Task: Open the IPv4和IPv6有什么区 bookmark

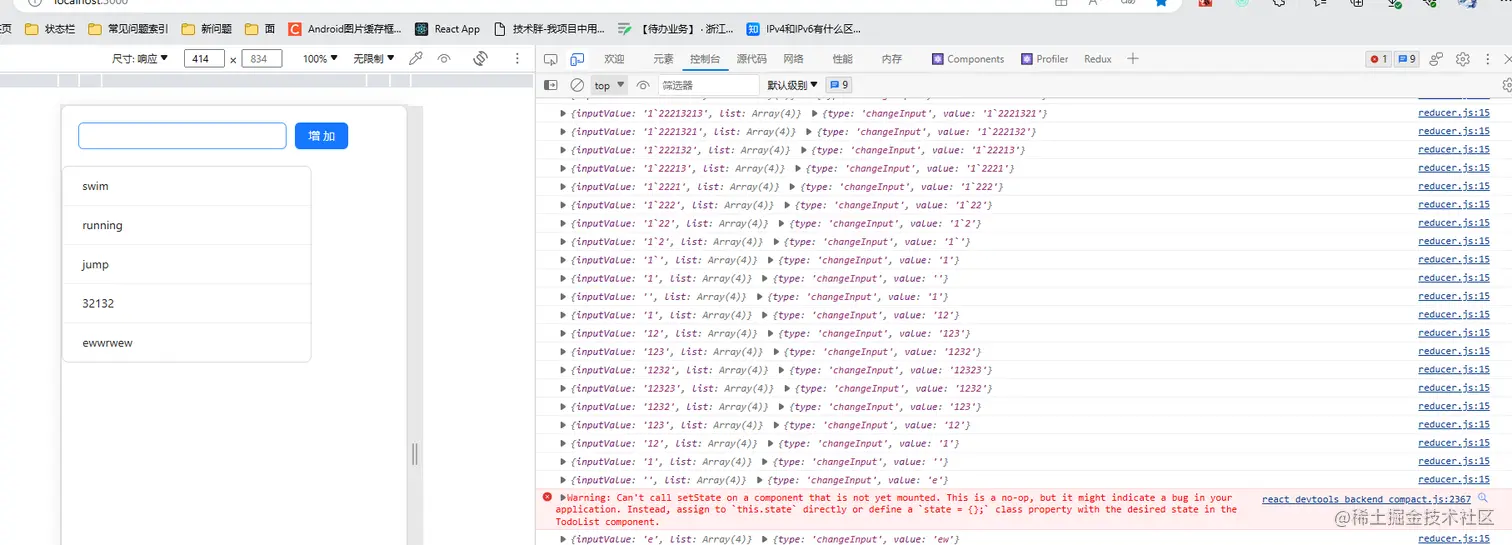Action: pos(803,29)
